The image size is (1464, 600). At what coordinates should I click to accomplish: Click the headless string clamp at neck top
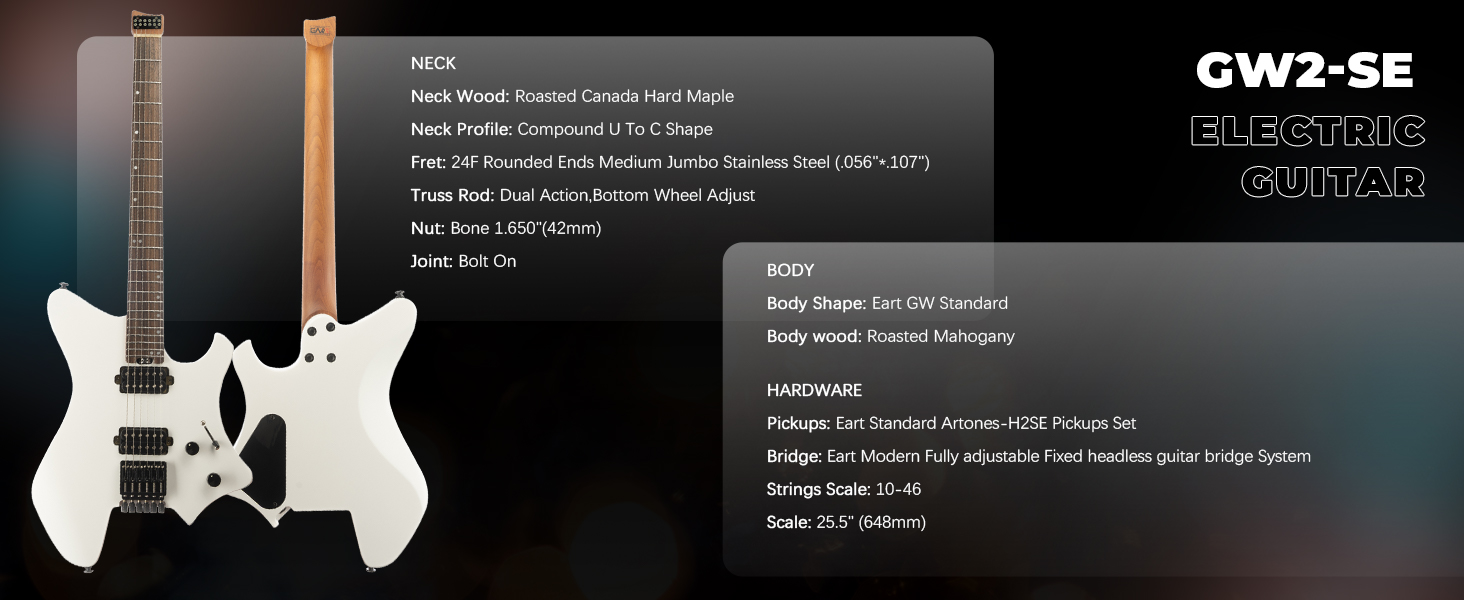click(x=147, y=21)
